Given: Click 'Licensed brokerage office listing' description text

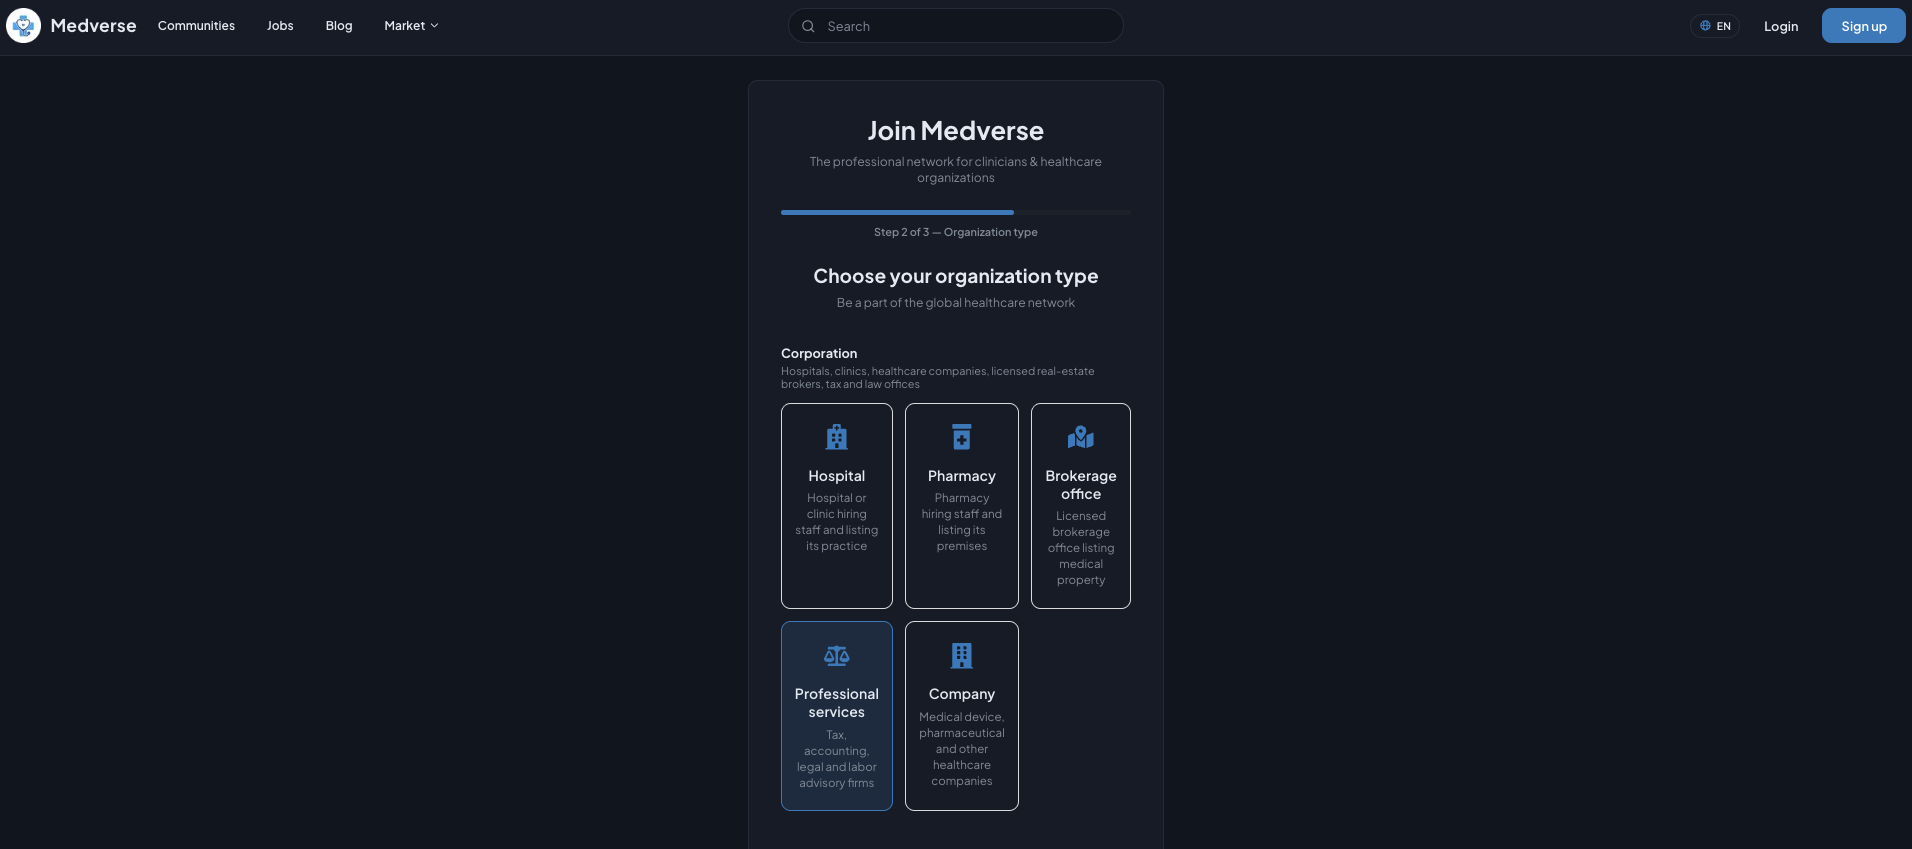Looking at the screenshot, I should (1081, 548).
